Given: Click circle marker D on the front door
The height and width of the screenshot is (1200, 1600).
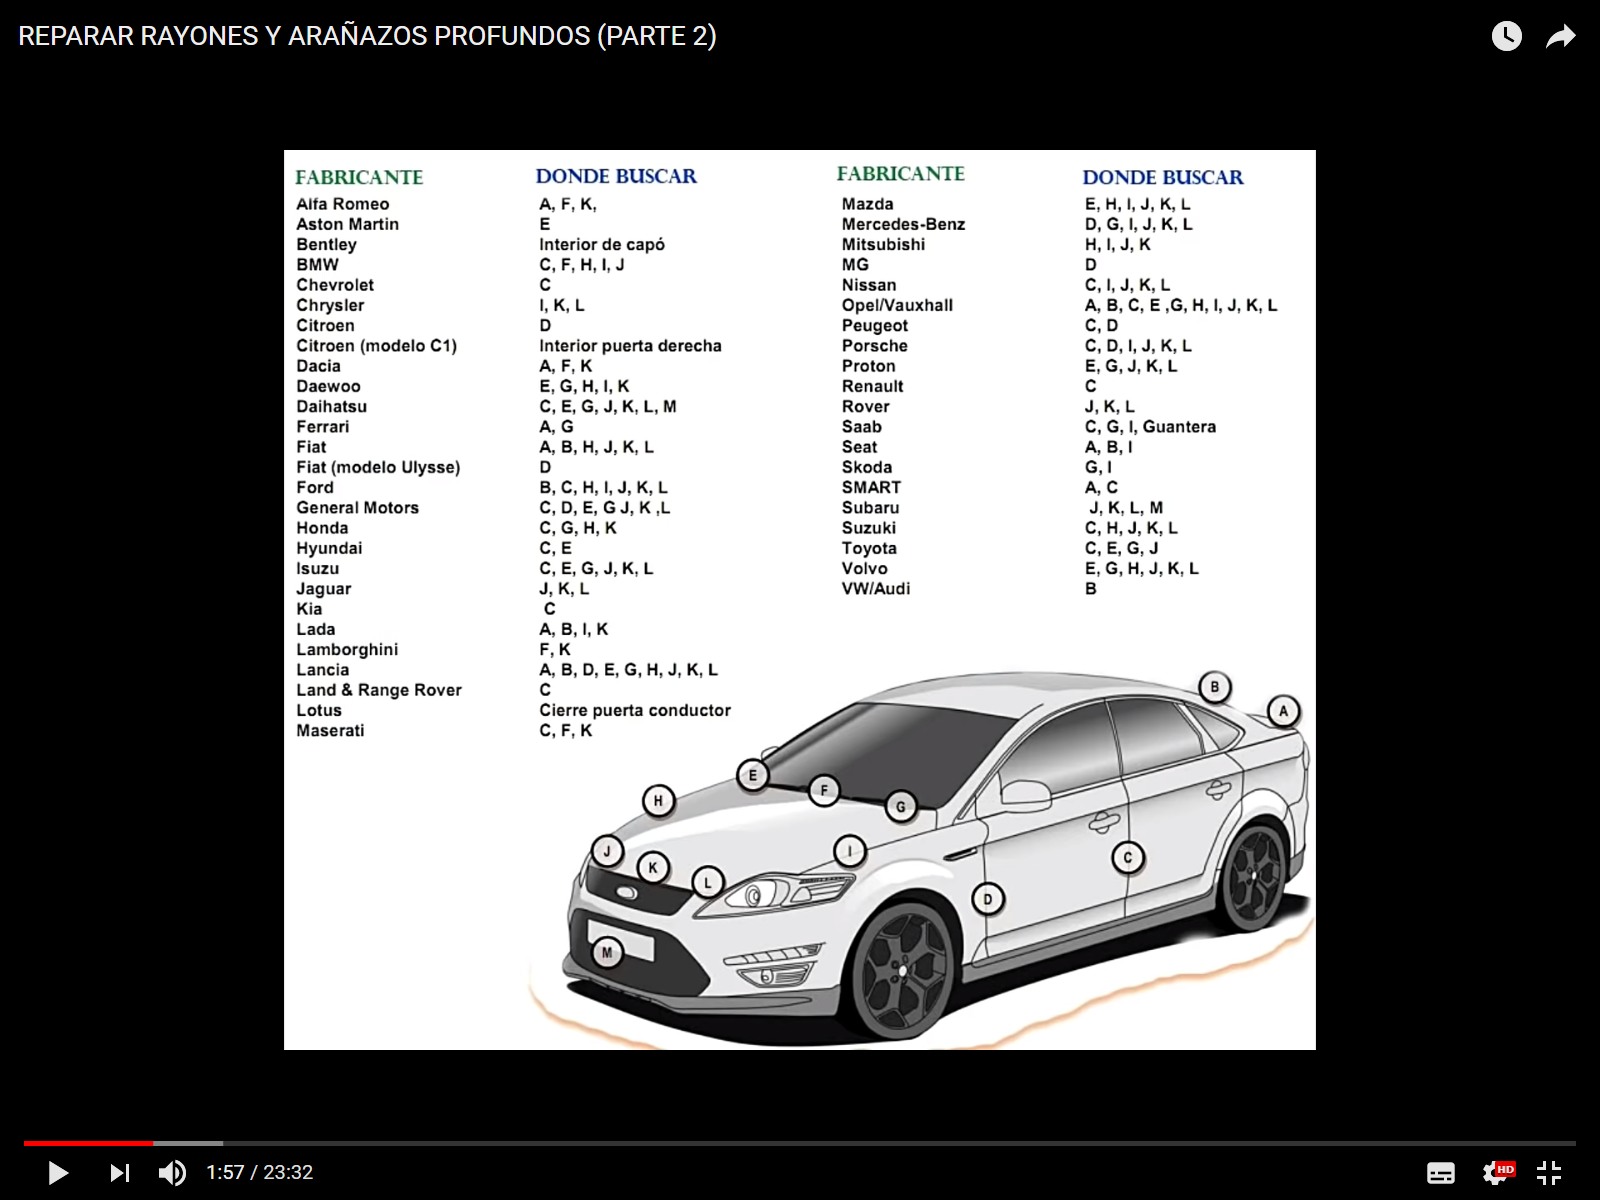Looking at the screenshot, I should pos(988,899).
